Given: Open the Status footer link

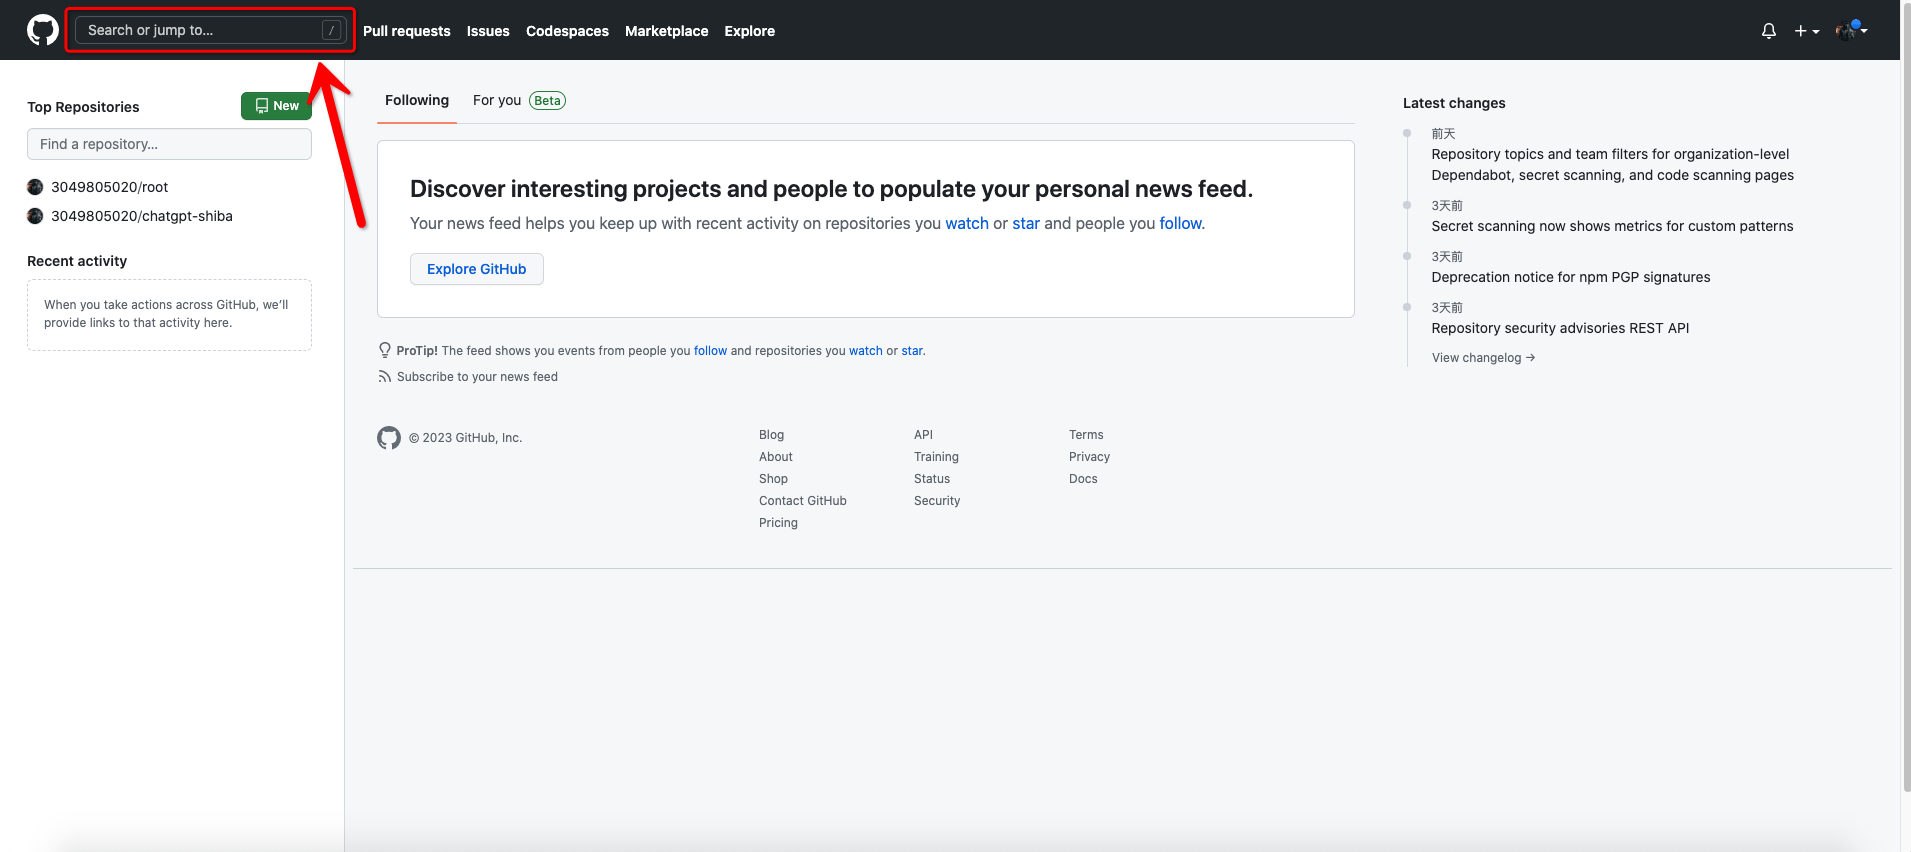Looking at the screenshot, I should pos(932,479).
